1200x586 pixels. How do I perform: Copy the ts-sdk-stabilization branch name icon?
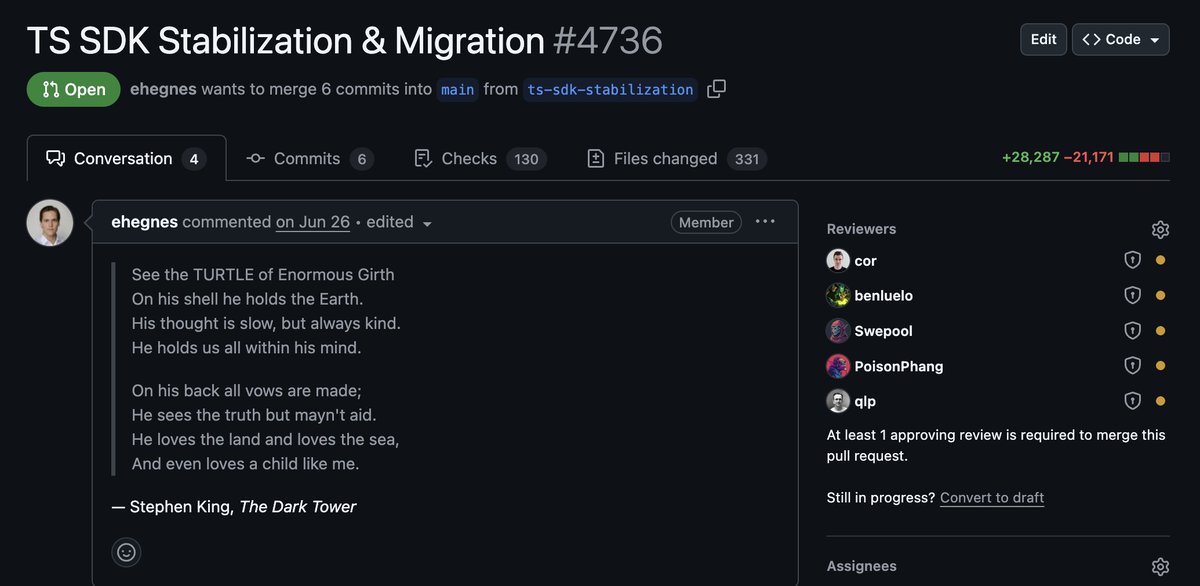point(716,89)
